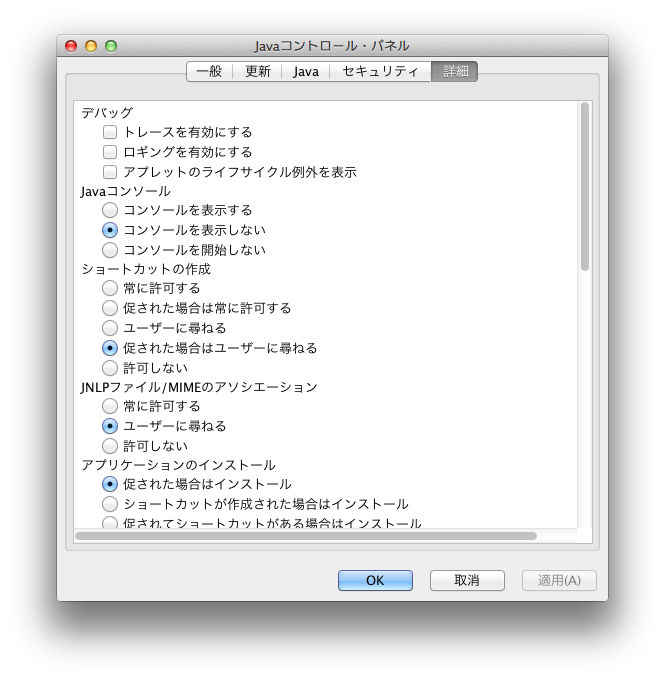Click the OK button

click(x=375, y=580)
